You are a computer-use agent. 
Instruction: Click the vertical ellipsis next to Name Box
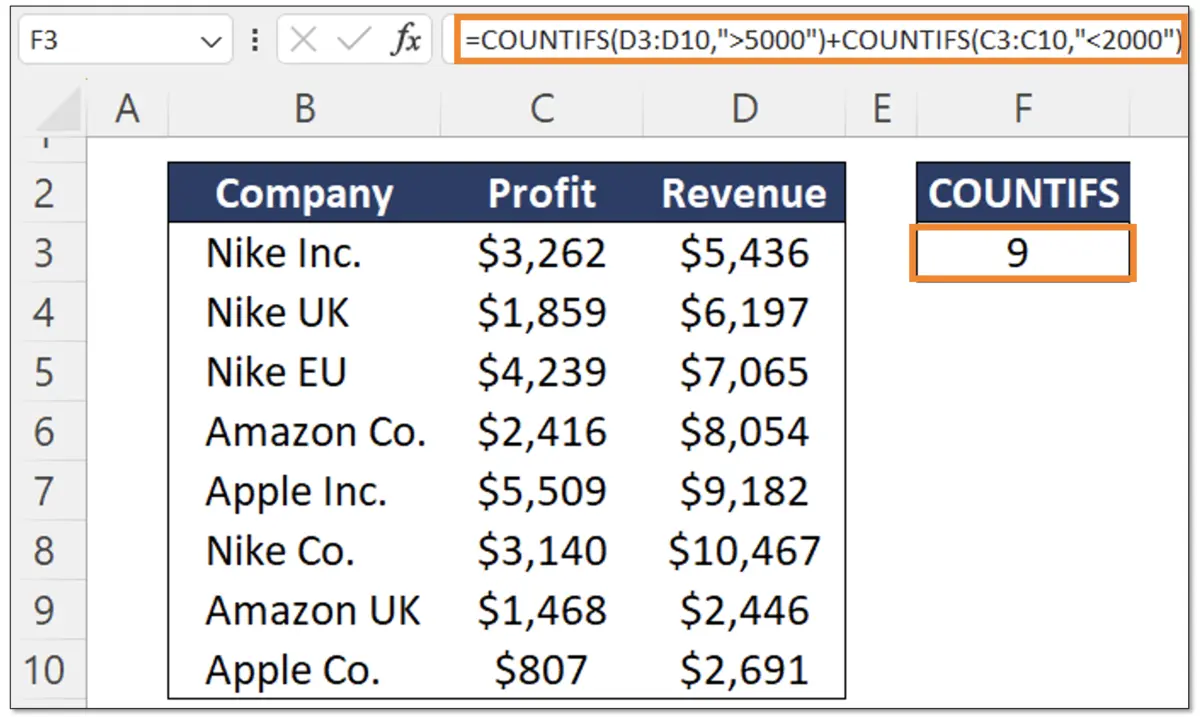tap(254, 38)
